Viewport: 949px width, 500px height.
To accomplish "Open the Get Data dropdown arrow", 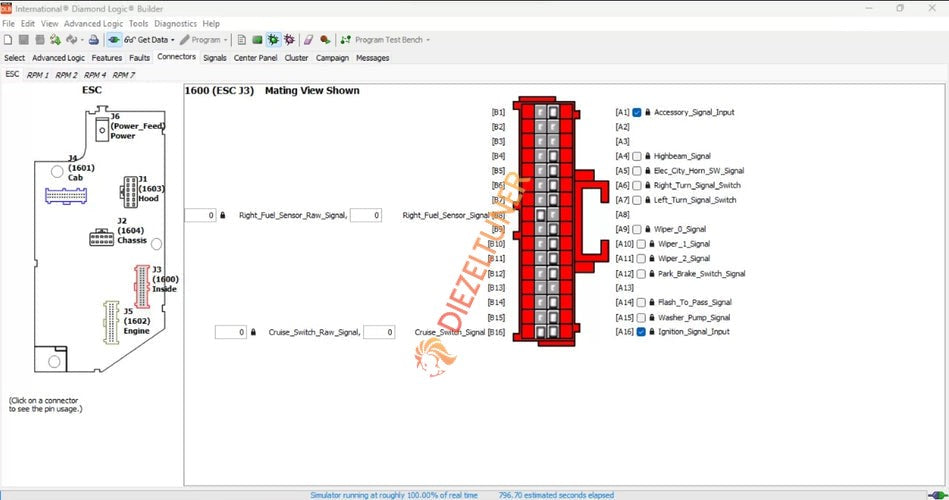I will tap(172, 40).
